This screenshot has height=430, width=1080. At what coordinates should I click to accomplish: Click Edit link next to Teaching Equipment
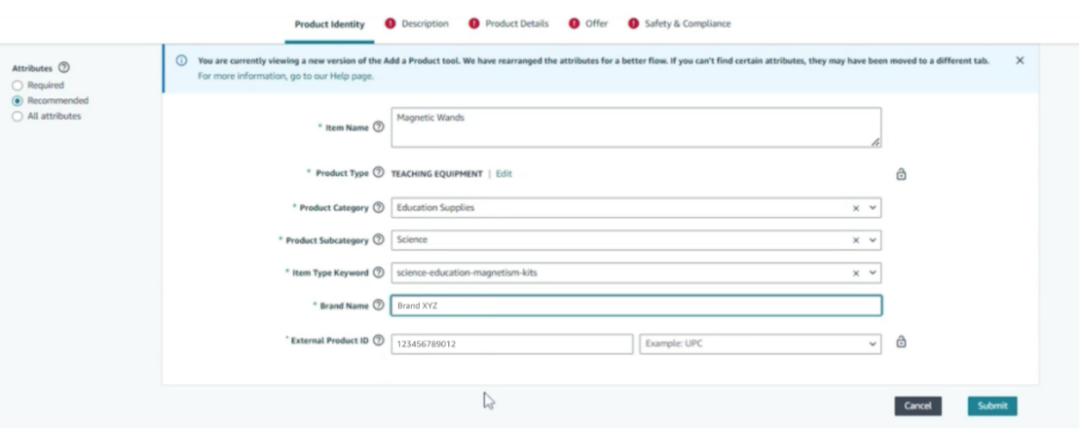pyautogui.click(x=504, y=174)
